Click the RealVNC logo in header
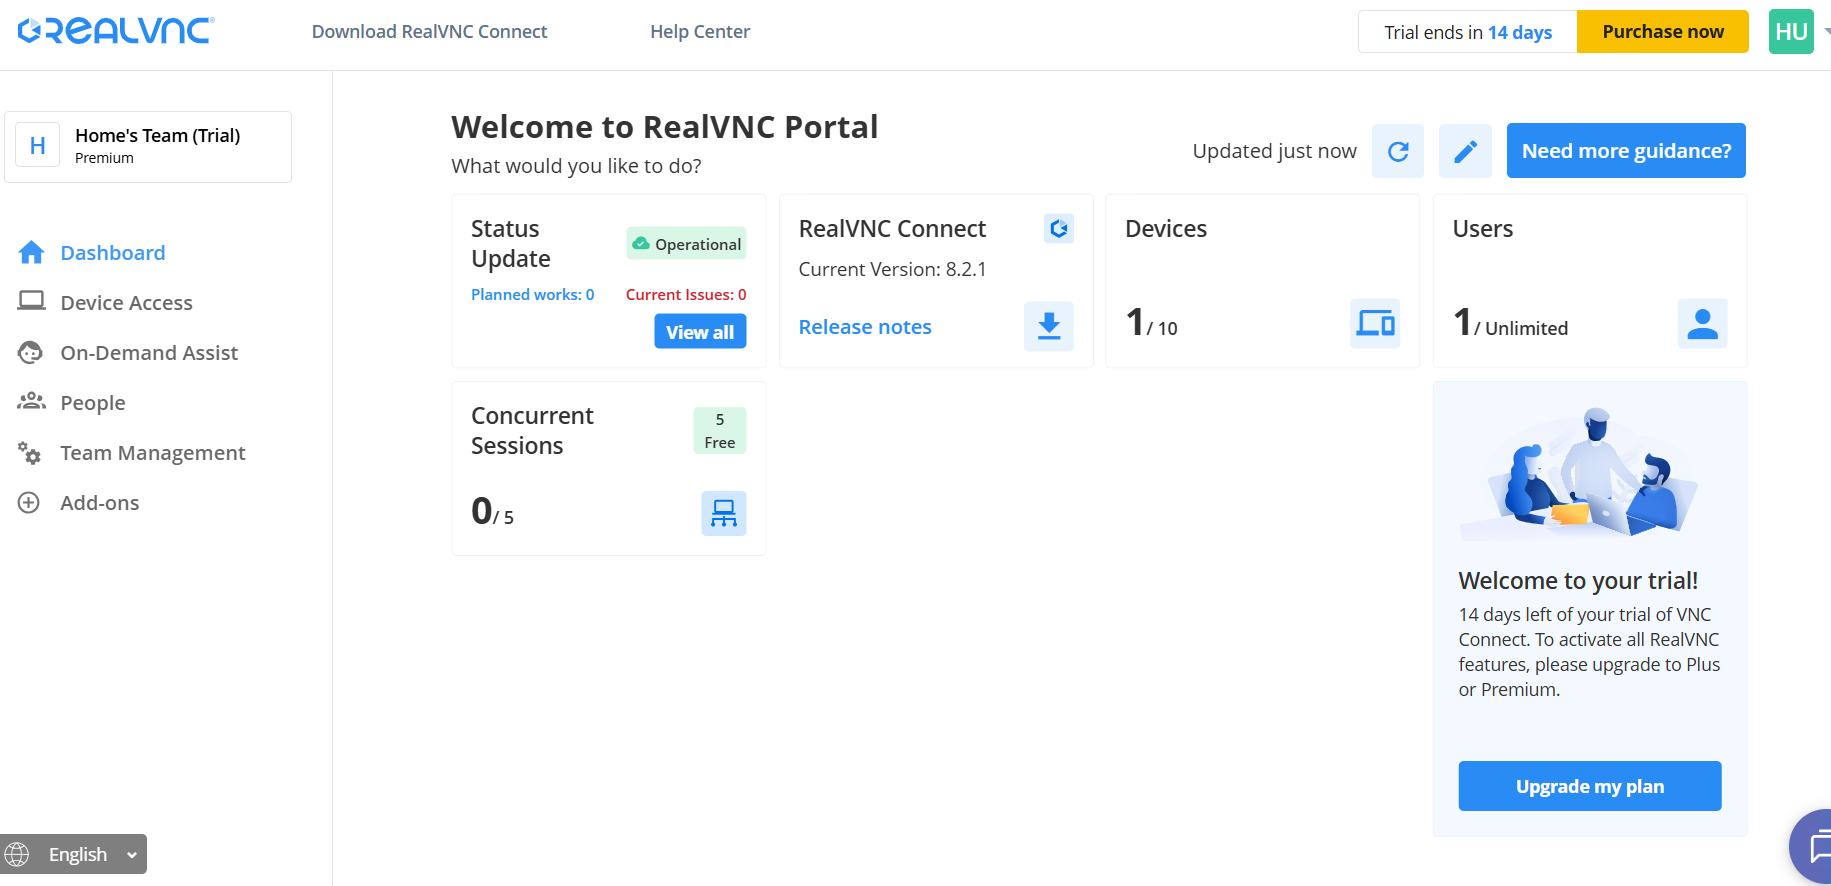Screen dimensions: 1831x886 [116, 31]
